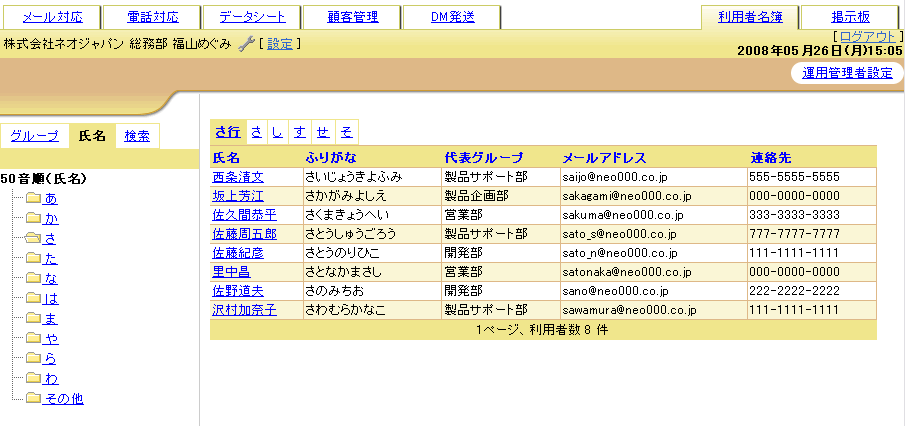Click the folder icon next to その他
The width and height of the screenshot is (905, 426).
click(x=33, y=398)
